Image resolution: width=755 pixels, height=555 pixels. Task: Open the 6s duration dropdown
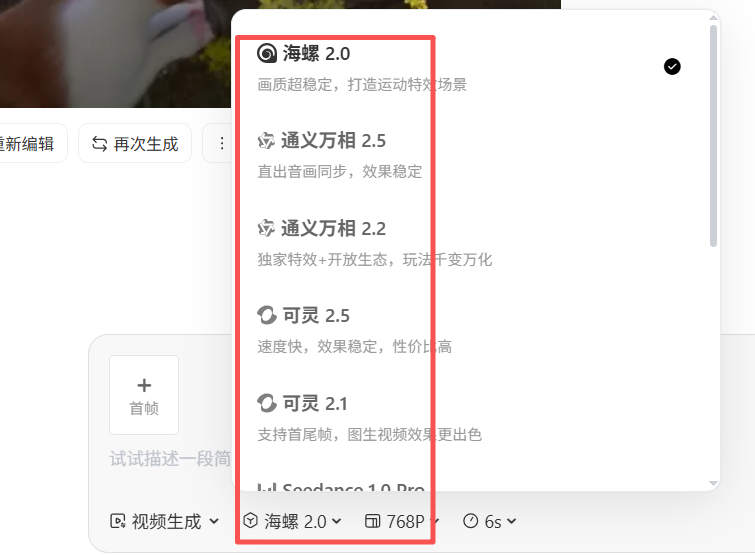[x=490, y=521]
